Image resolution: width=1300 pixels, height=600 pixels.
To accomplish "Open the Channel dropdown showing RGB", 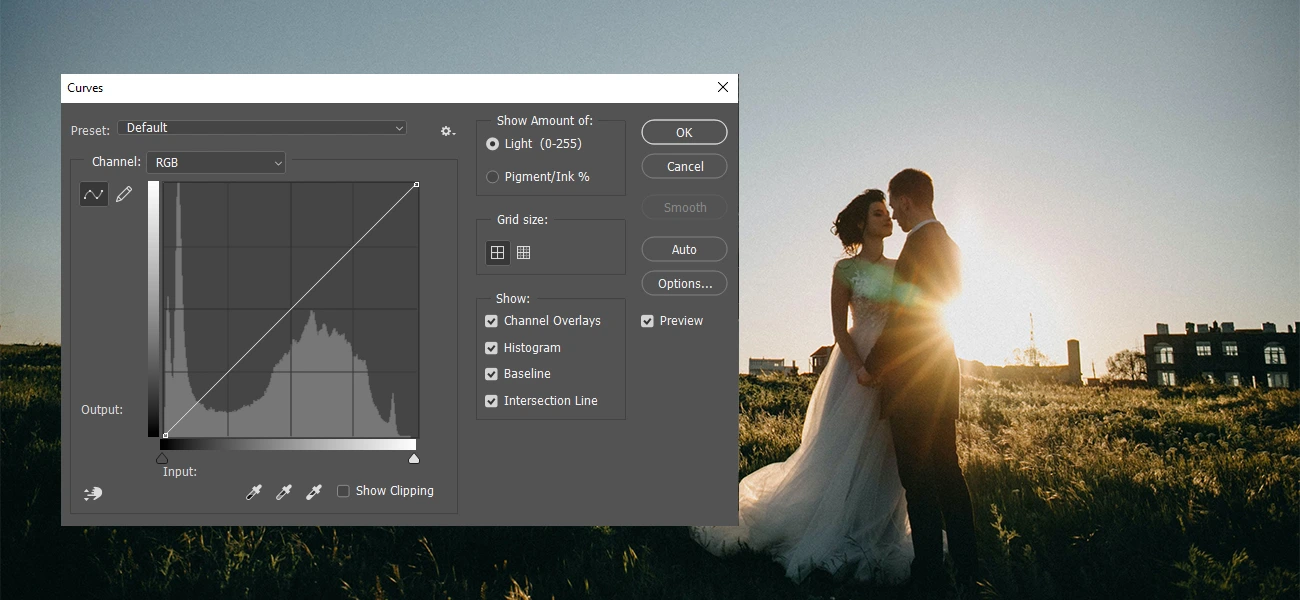I will pos(215,162).
